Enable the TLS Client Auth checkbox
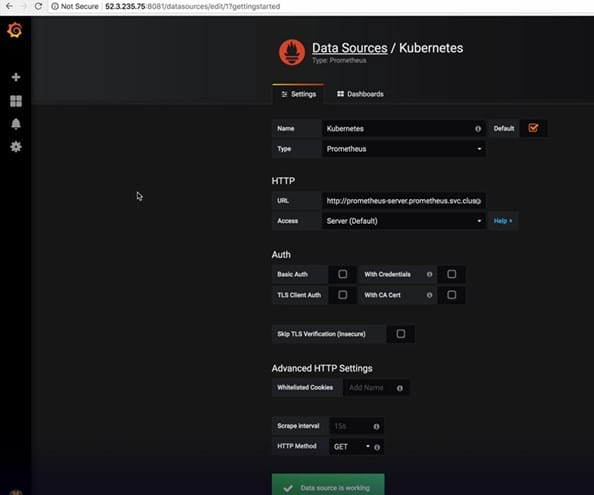This screenshot has width=594, height=495. click(x=342, y=295)
